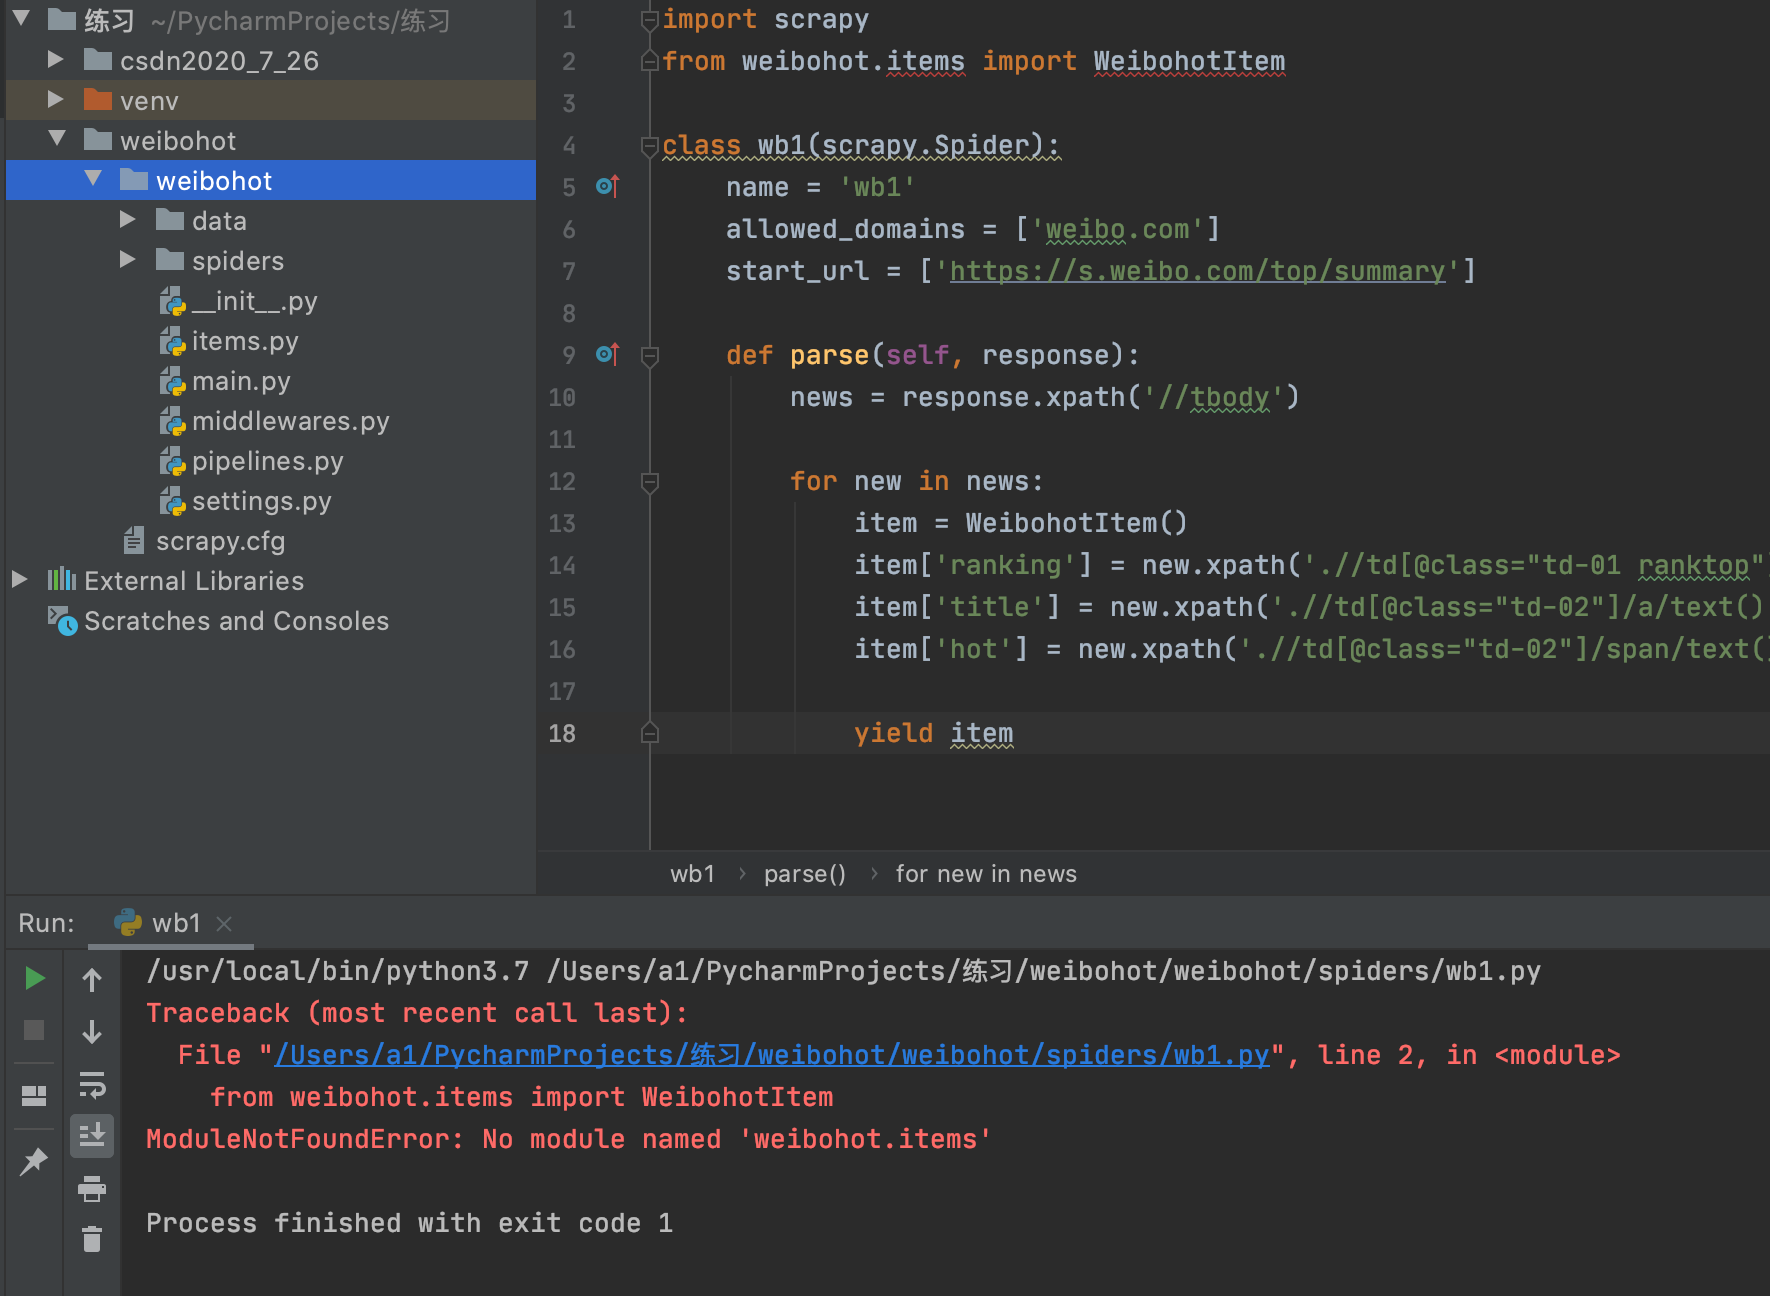Open main.py in the project tree
1770x1296 pixels.
tap(241, 381)
